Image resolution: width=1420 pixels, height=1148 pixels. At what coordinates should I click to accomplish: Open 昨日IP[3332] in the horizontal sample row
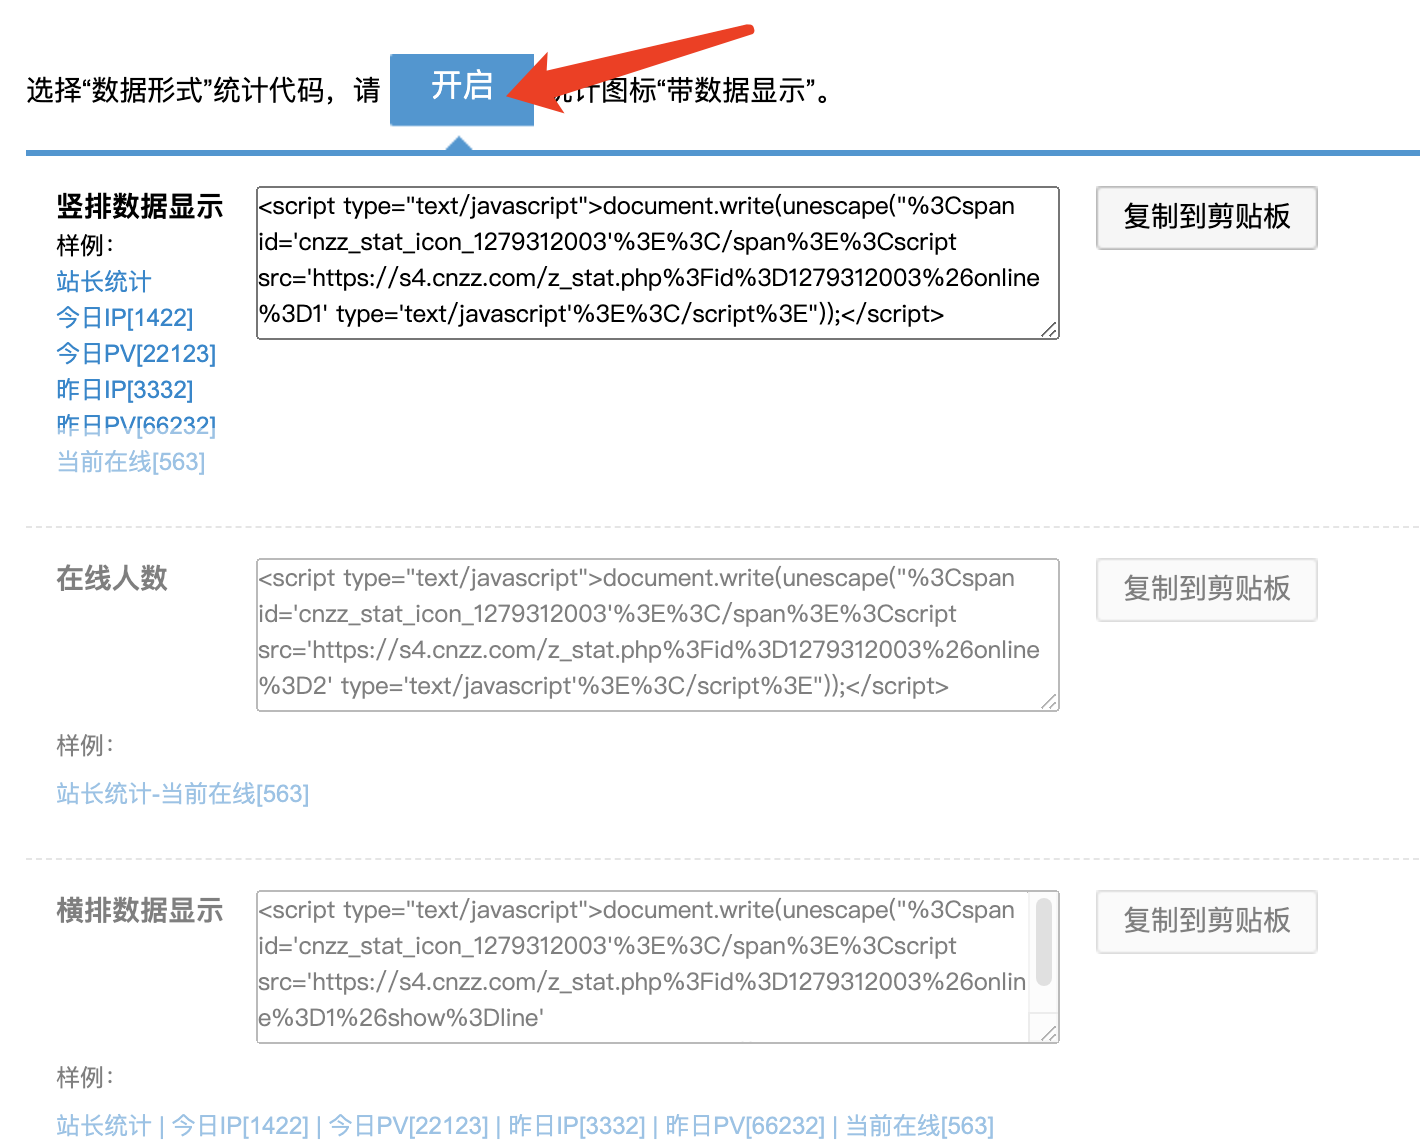(577, 1126)
